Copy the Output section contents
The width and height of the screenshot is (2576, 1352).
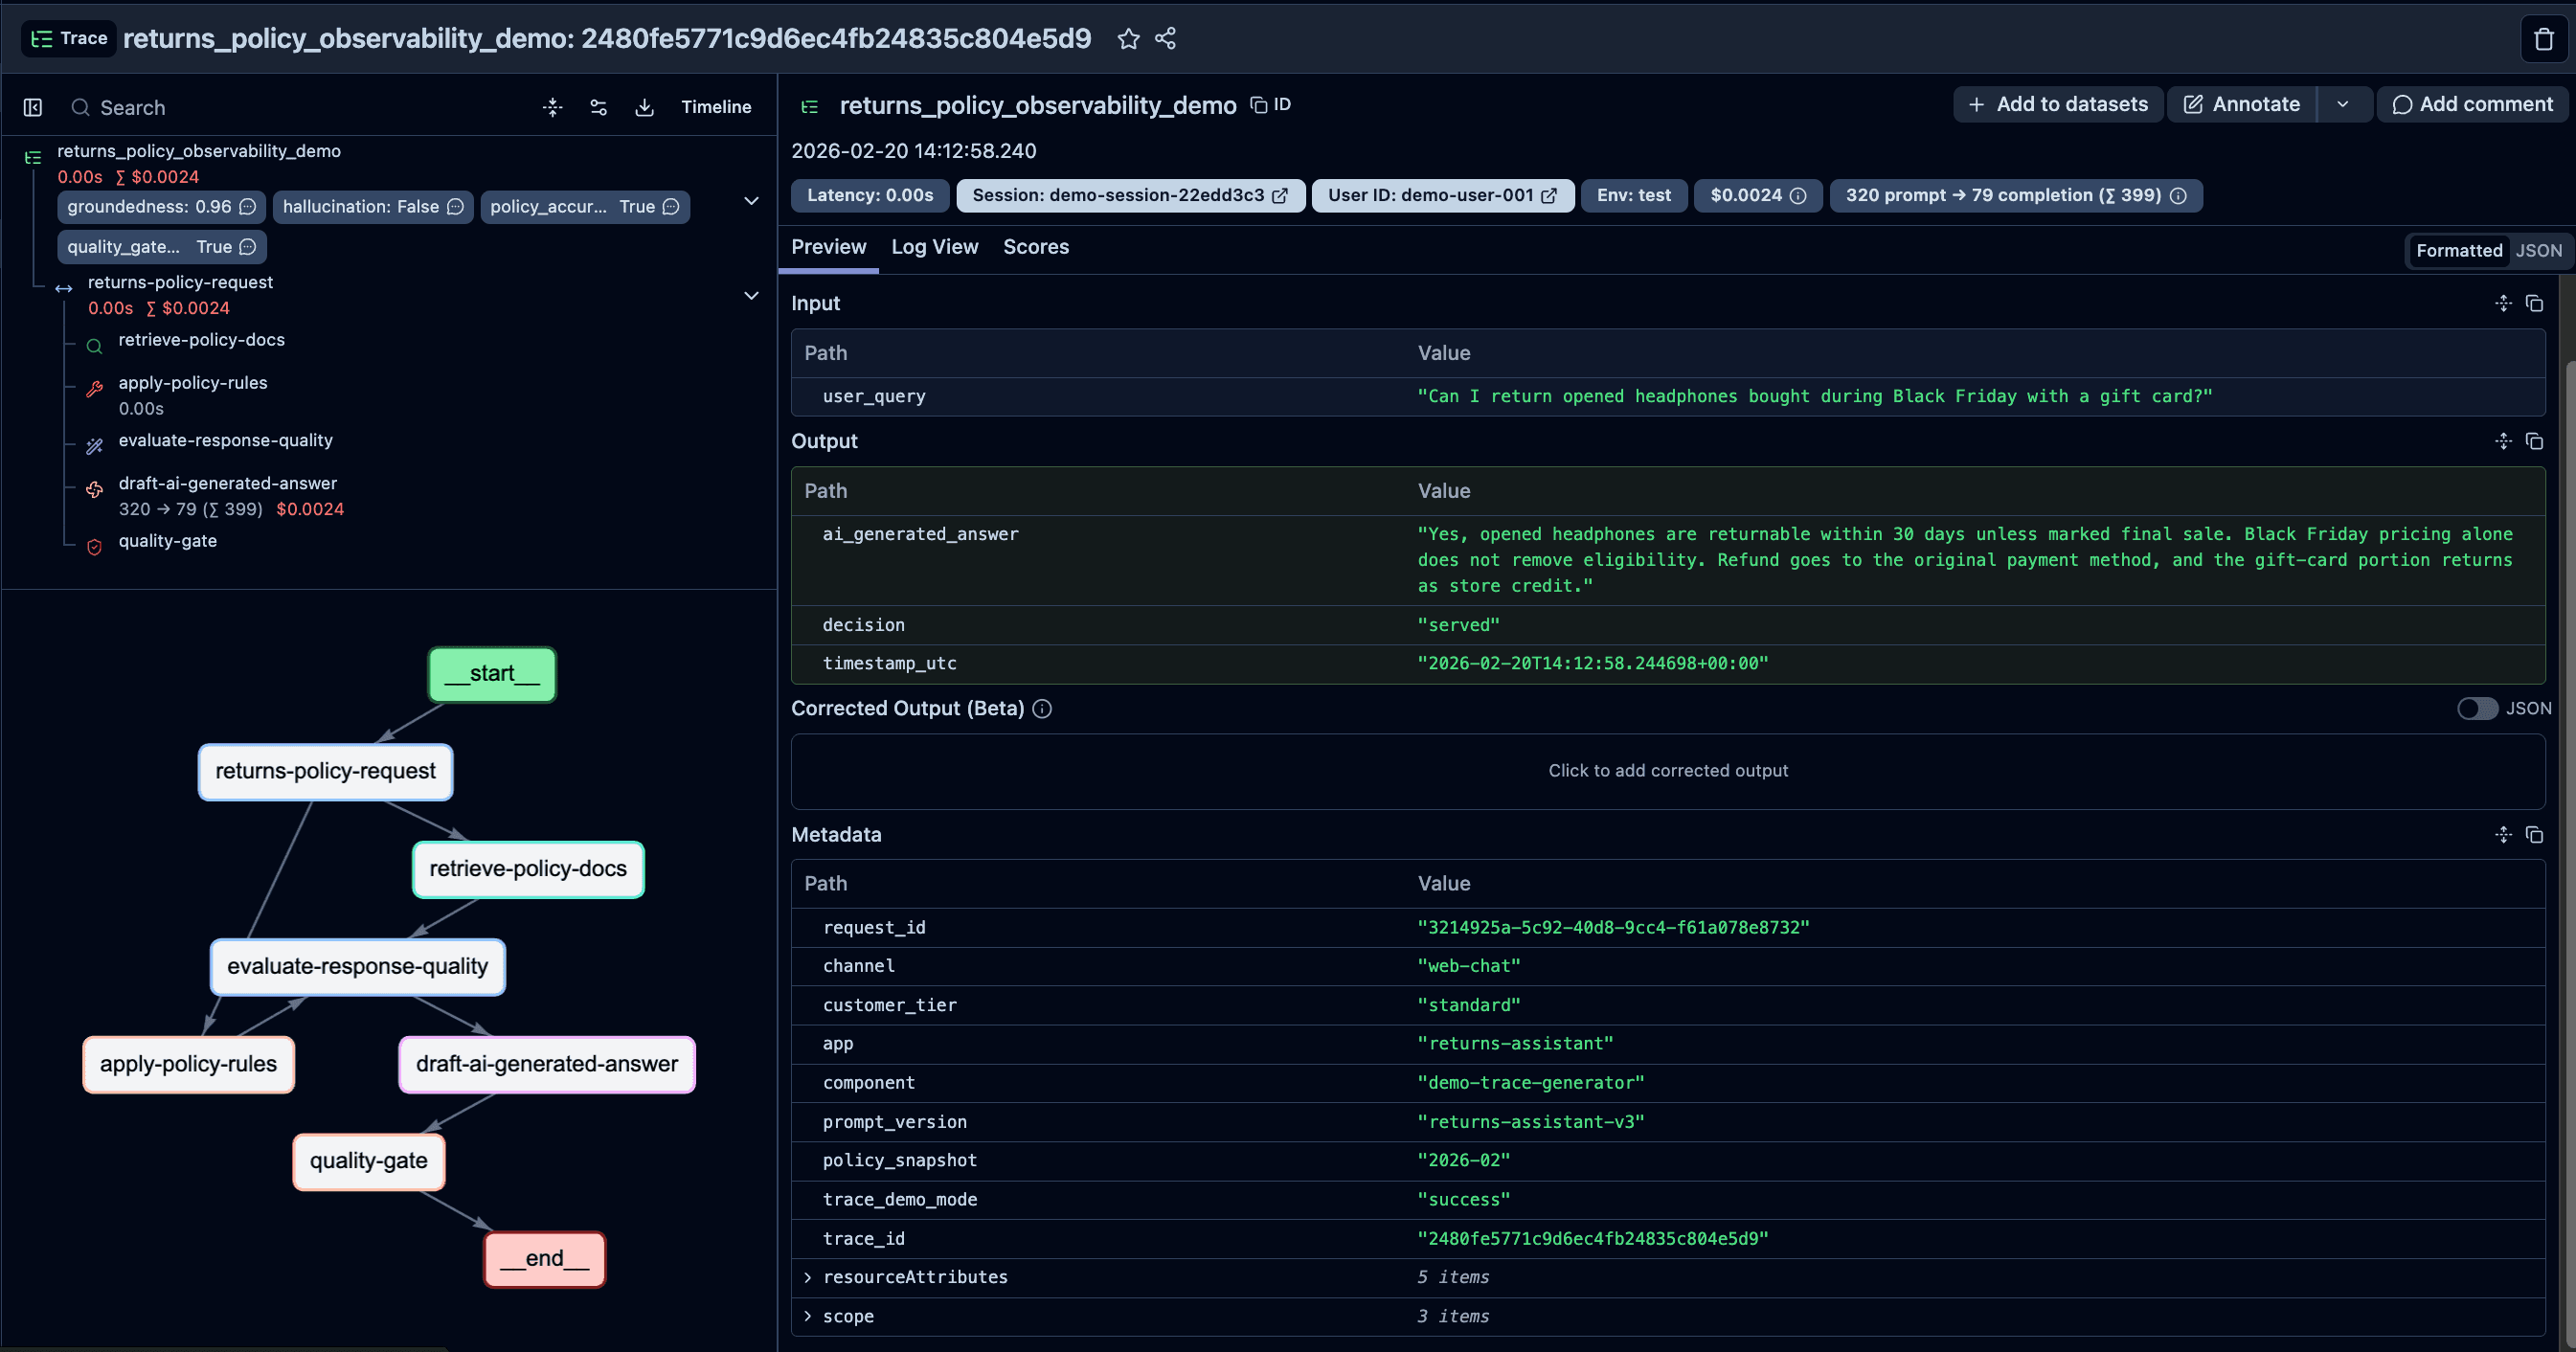[2534, 441]
